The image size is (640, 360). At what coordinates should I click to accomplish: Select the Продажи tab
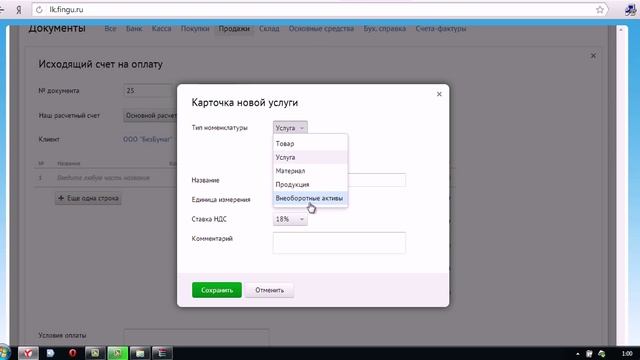point(234,29)
